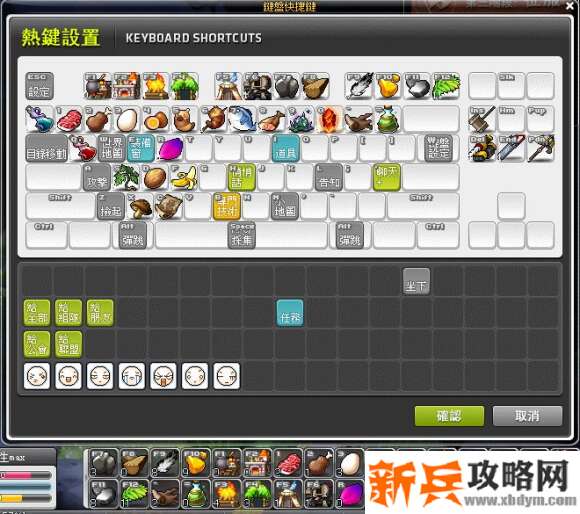Select the 告知 key on L

[x=329, y=177]
